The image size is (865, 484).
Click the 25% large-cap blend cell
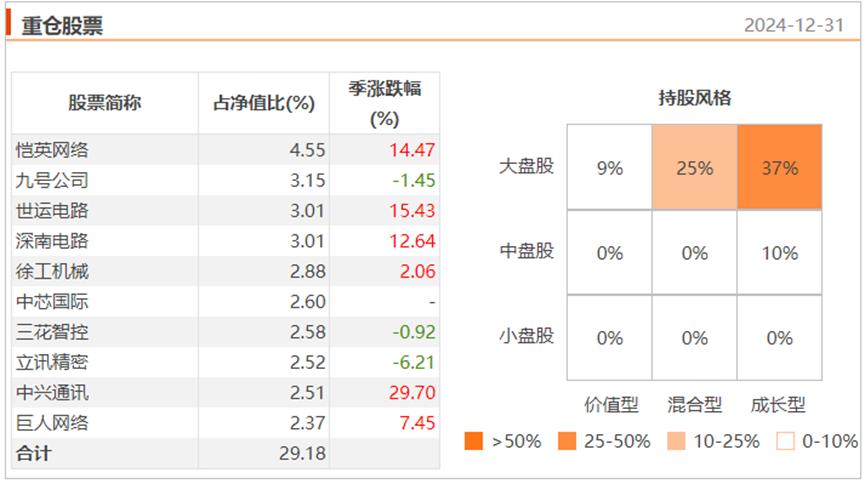[694, 168]
